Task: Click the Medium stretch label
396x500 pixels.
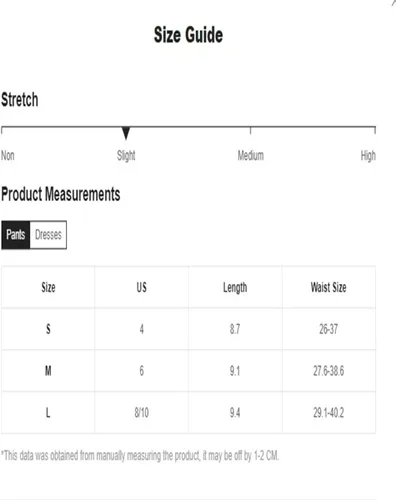Action: [x=250, y=155]
